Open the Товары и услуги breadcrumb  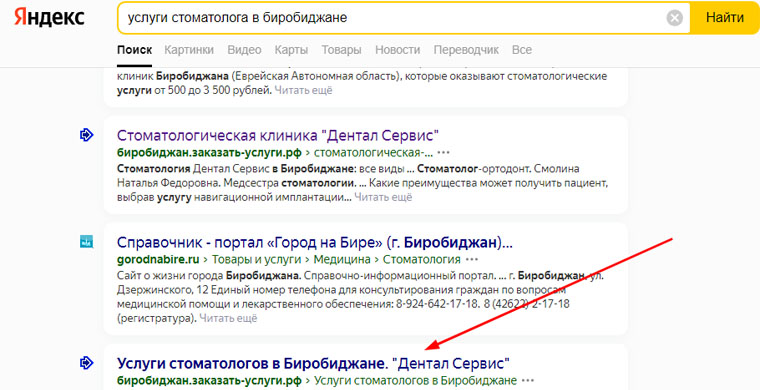coord(256,260)
